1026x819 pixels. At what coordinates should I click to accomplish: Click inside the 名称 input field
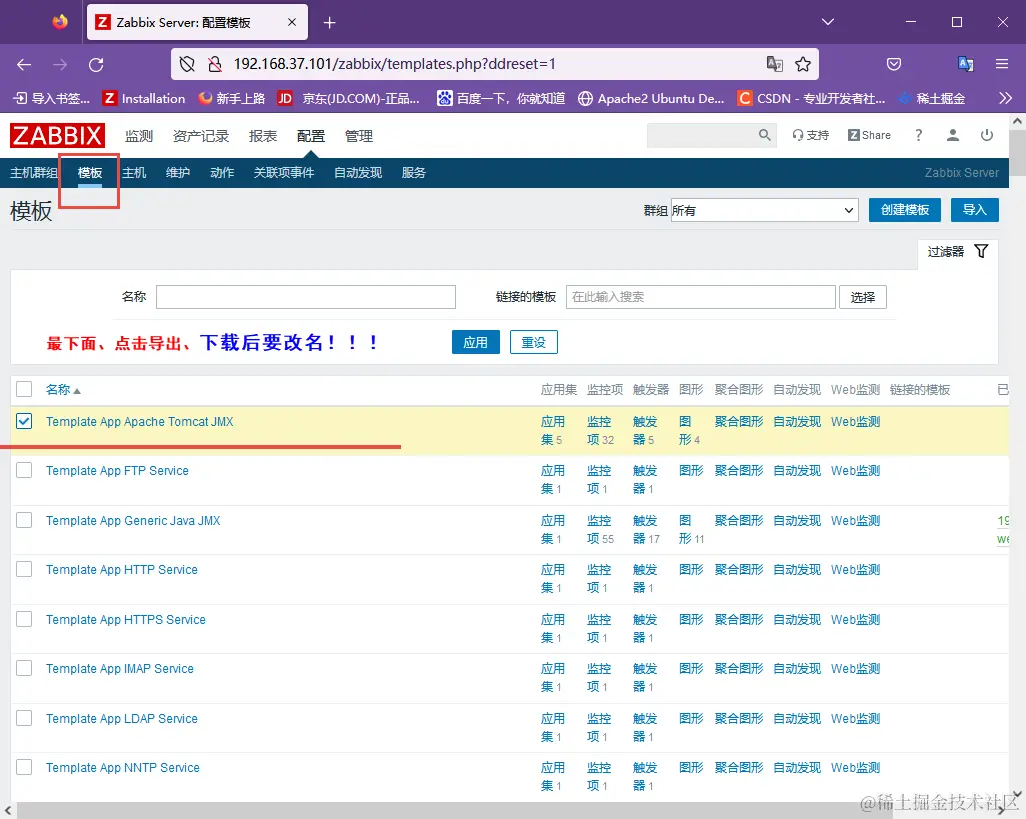pos(305,296)
